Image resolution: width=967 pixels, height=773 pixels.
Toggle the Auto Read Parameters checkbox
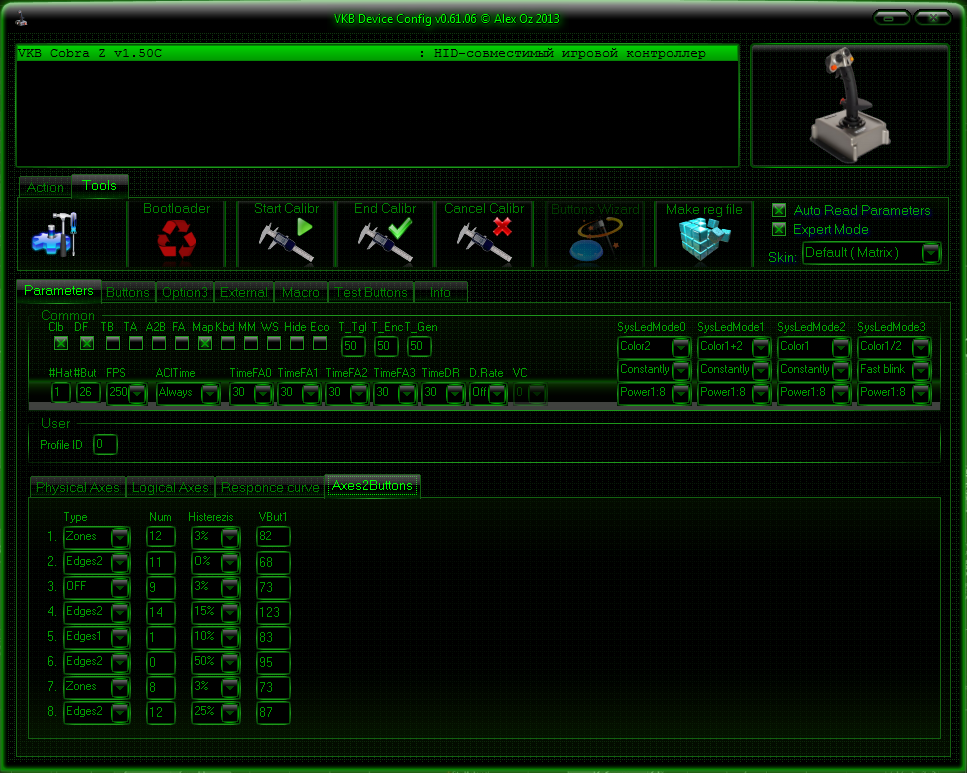point(779,211)
